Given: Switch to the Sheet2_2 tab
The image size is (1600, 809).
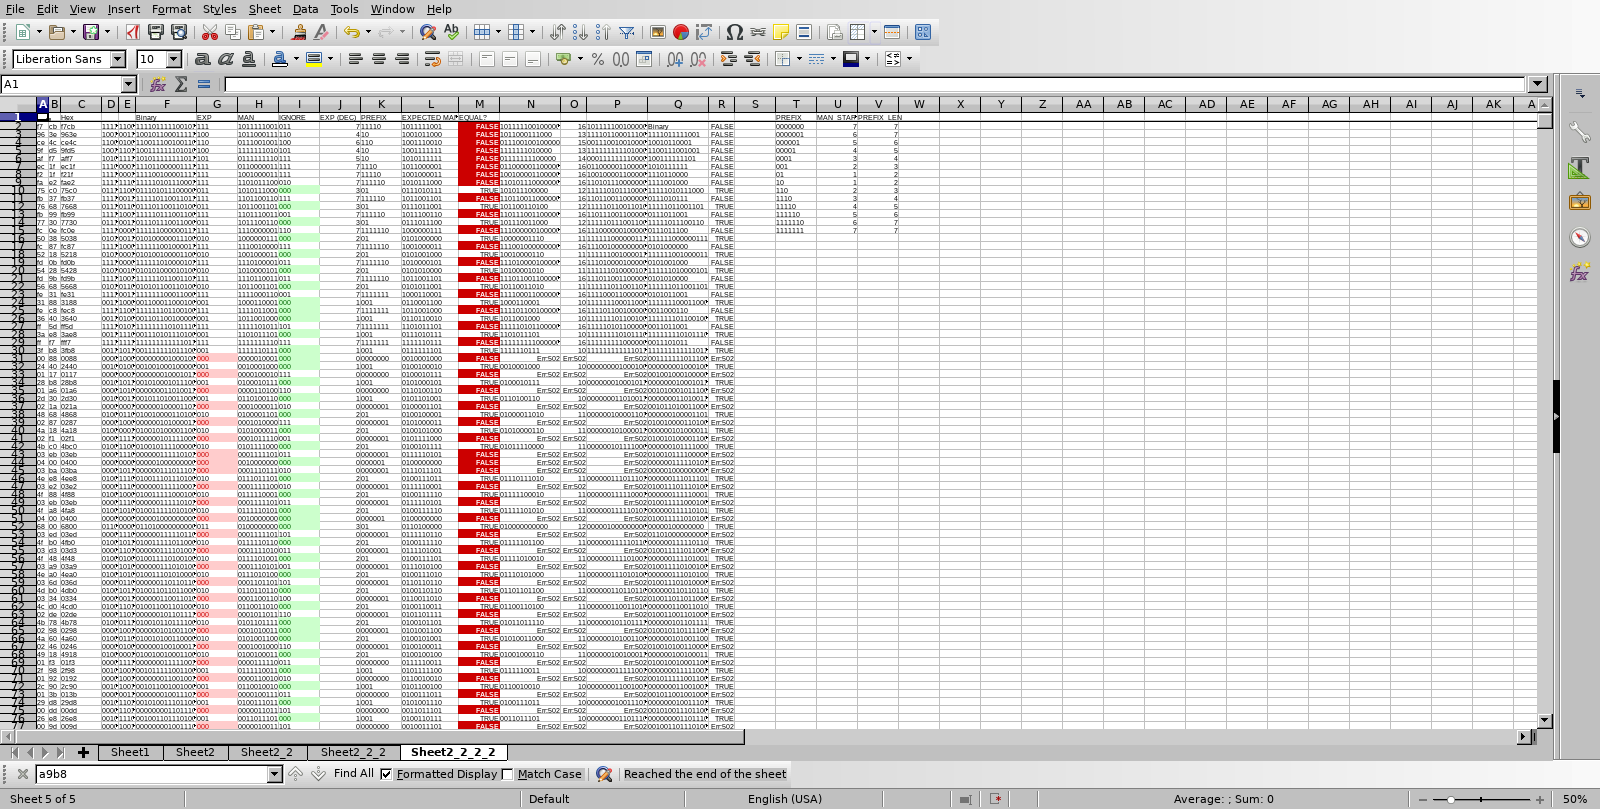Looking at the screenshot, I should (x=267, y=752).
